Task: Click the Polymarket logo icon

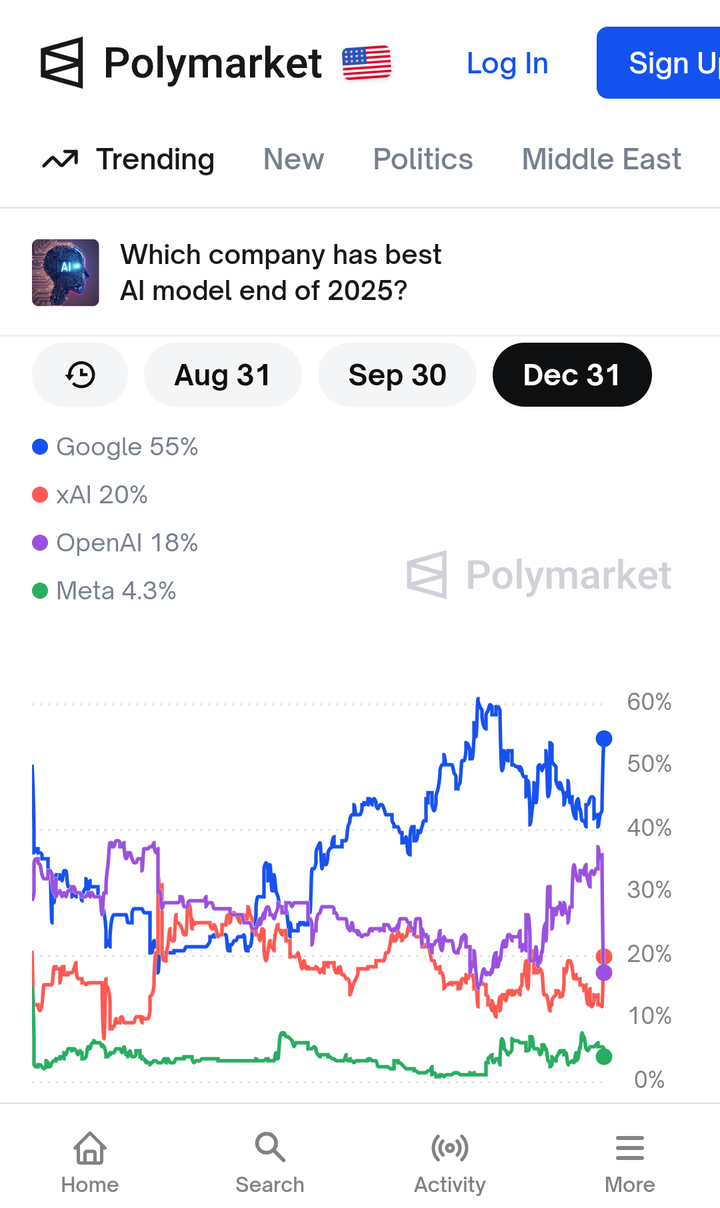Action: click(x=62, y=63)
